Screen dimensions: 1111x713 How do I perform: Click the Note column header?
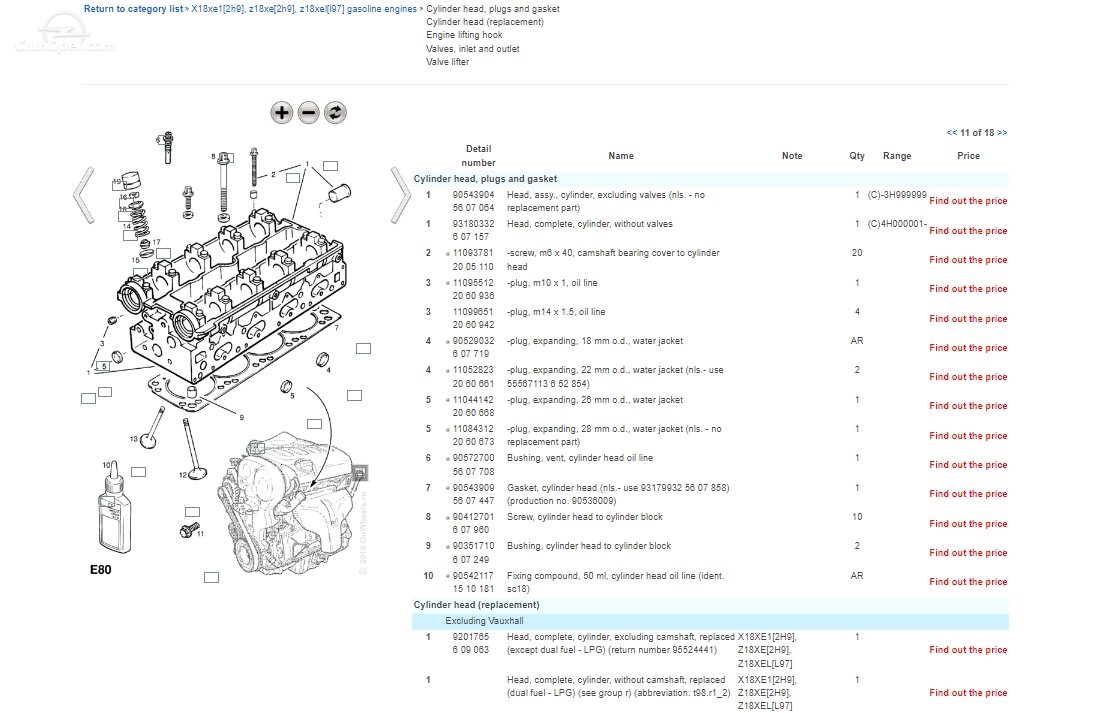click(x=792, y=156)
